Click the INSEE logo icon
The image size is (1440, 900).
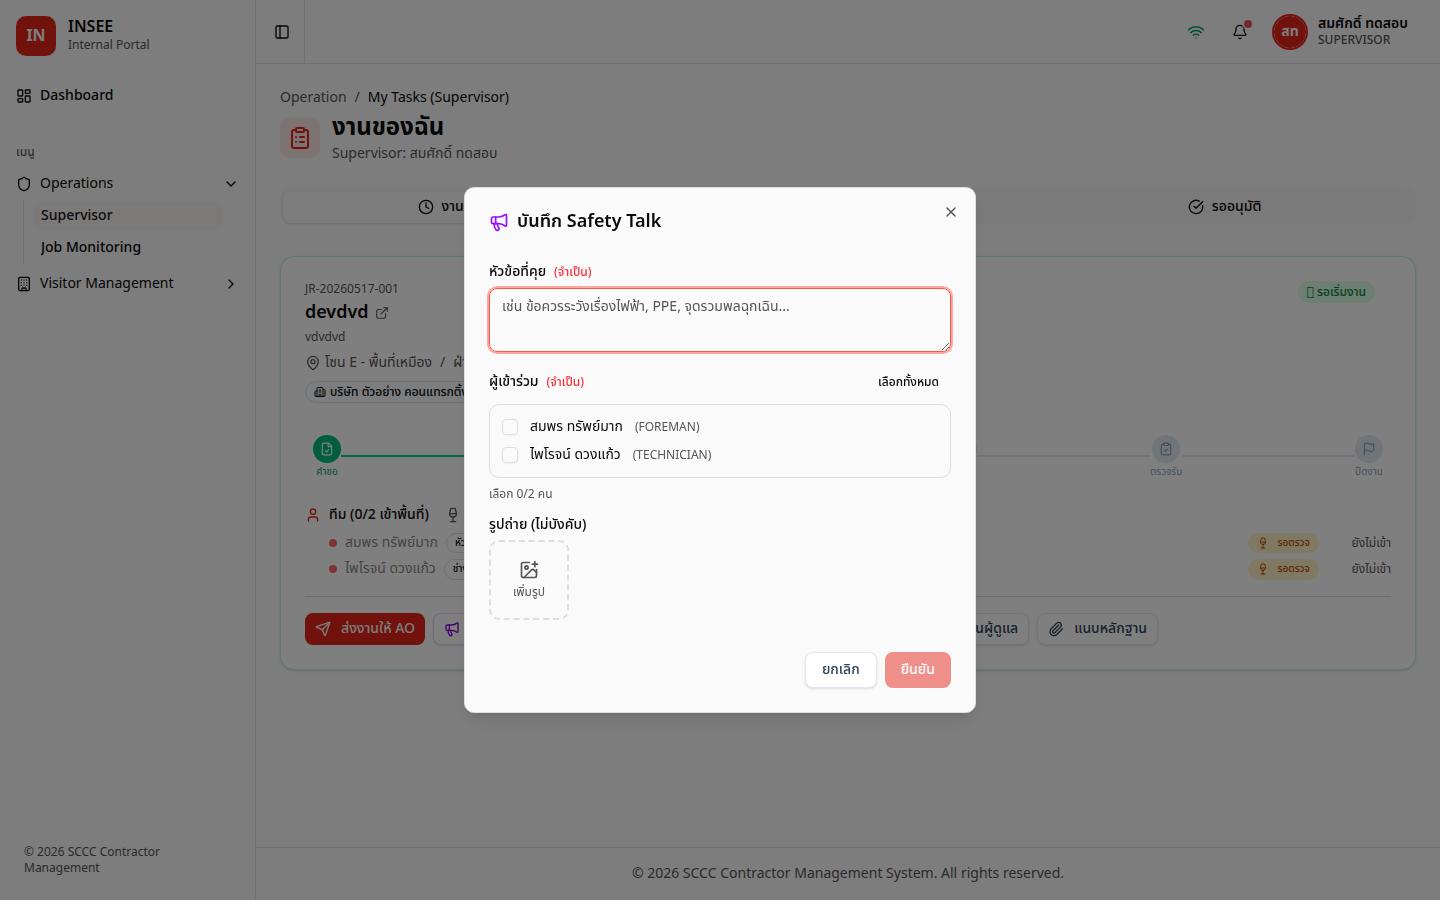coord(36,35)
